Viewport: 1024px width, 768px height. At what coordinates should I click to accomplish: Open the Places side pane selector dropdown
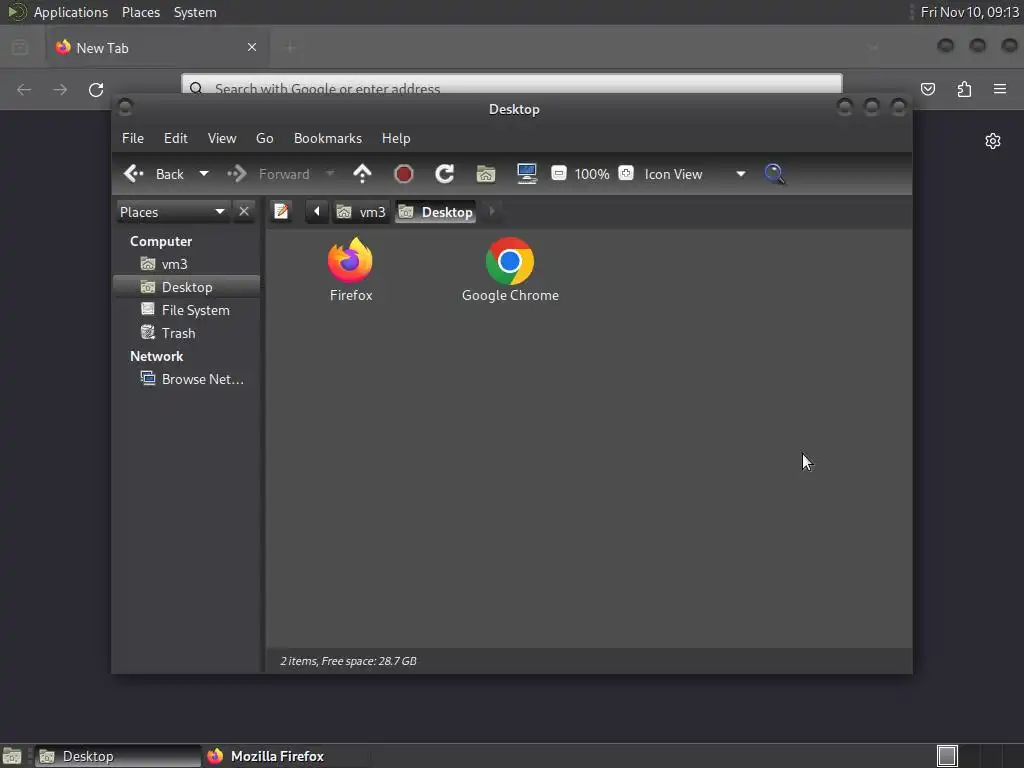point(172,212)
